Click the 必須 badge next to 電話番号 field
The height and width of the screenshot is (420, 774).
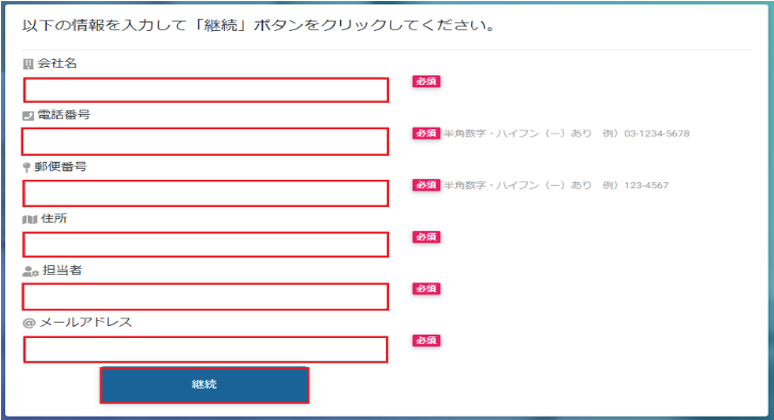pos(426,133)
